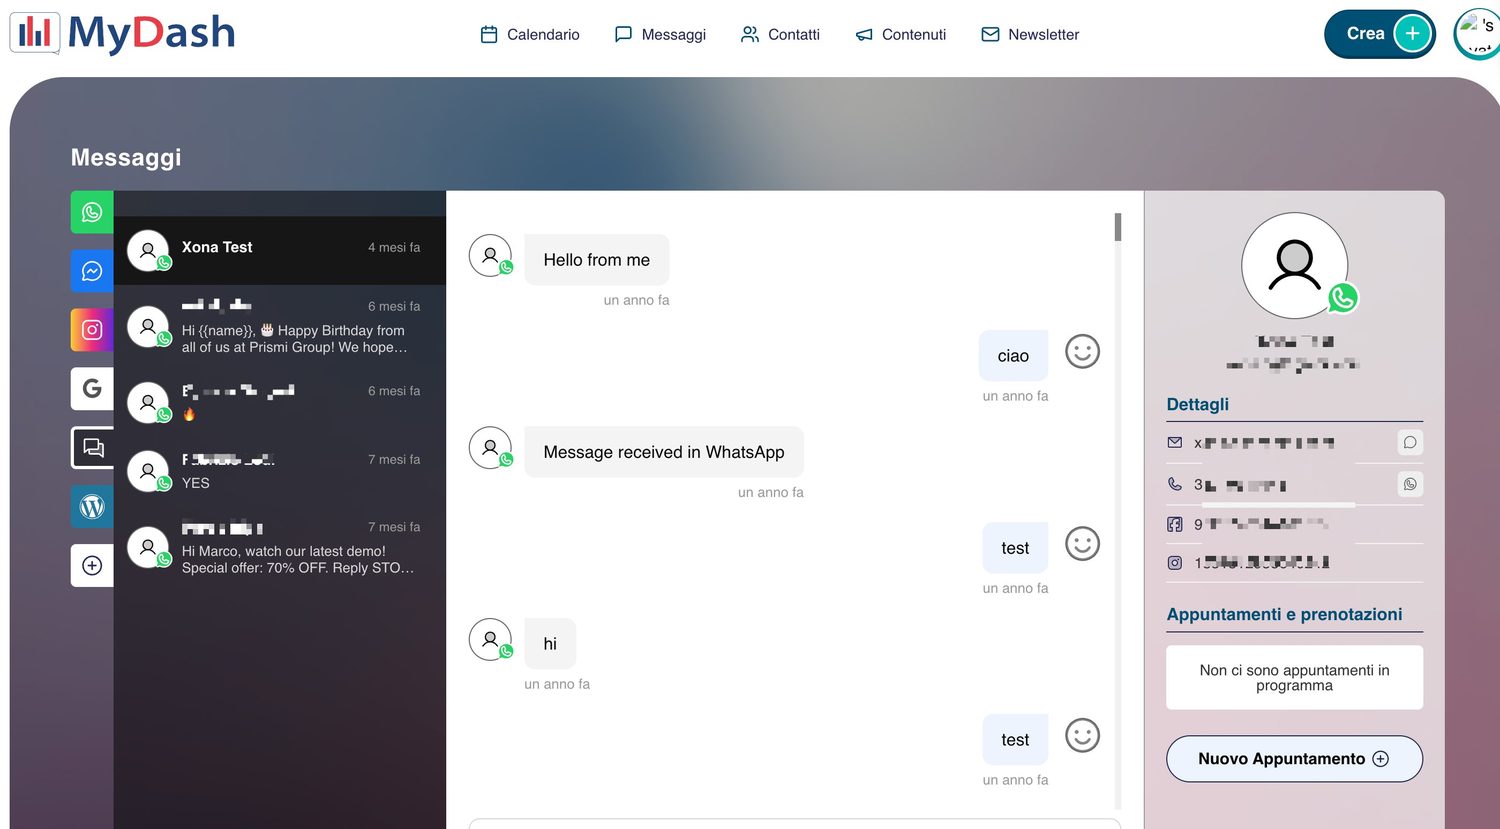This screenshot has height=829, width=1500.
Task: Add a new channel with plus icon
Action: click(92, 566)
